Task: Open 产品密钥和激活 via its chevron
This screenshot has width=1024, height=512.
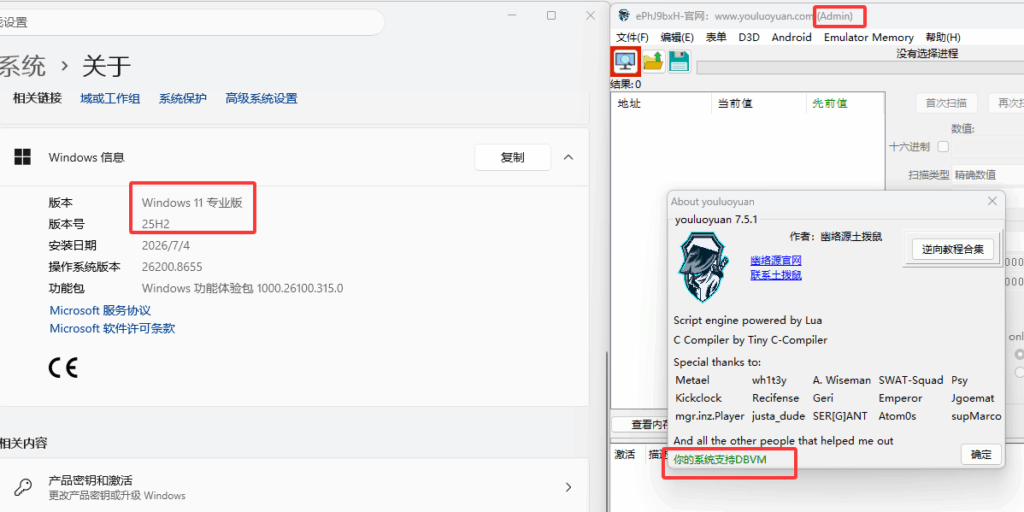Action: coord(568,487)
